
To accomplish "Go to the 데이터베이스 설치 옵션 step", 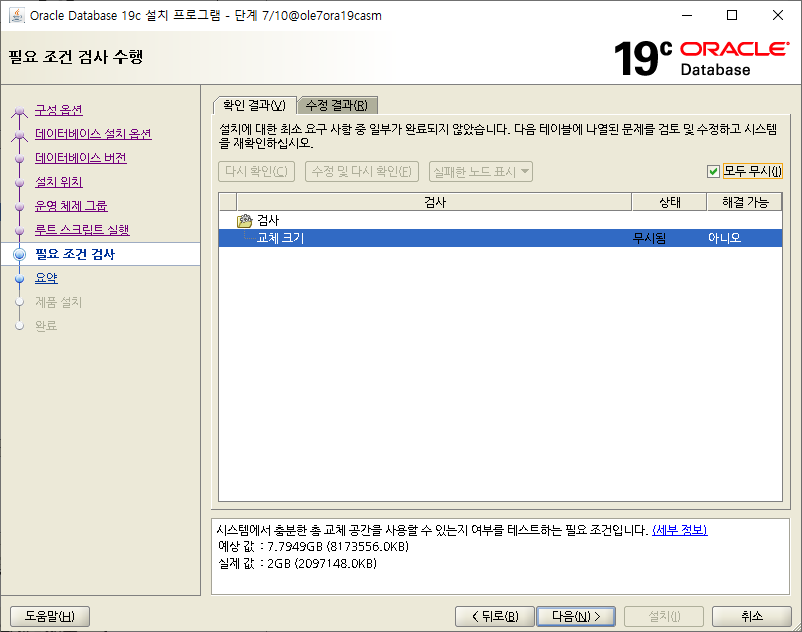I will 93,134.
